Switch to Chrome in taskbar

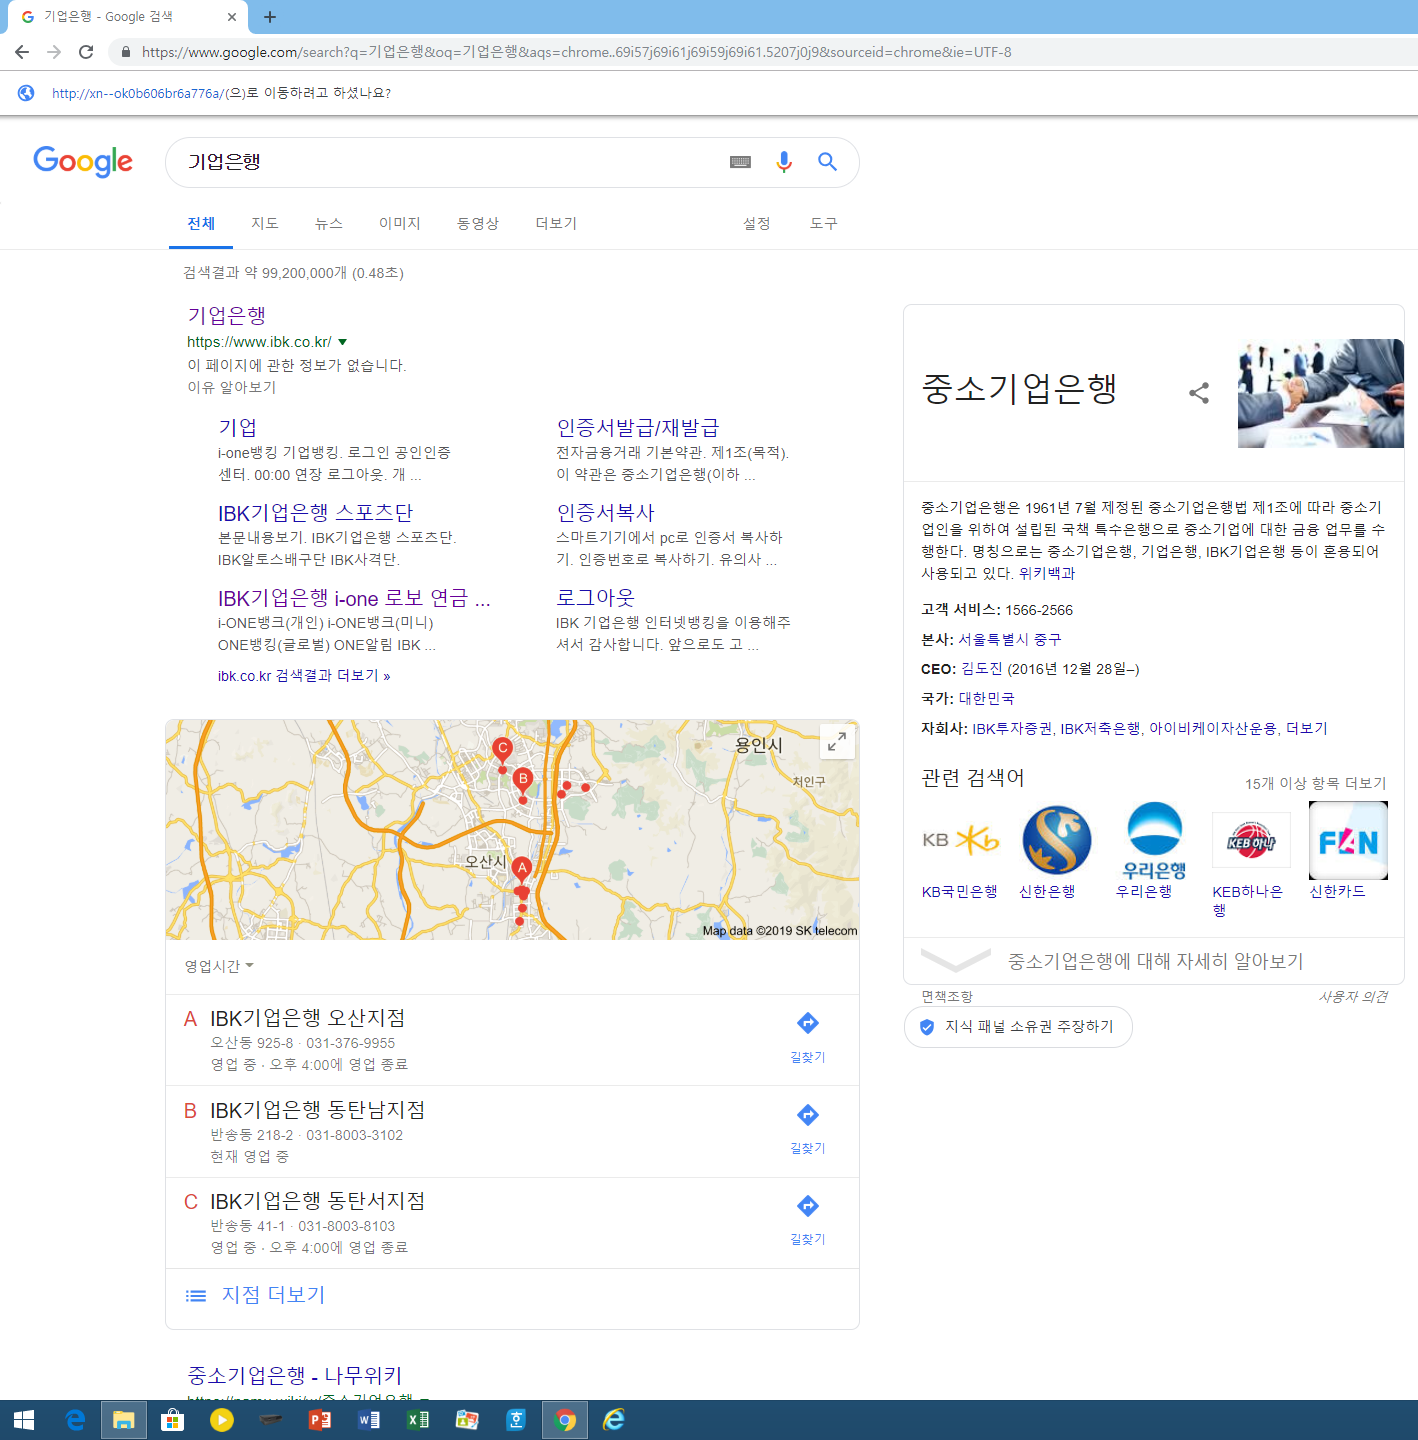[565, 1420]
